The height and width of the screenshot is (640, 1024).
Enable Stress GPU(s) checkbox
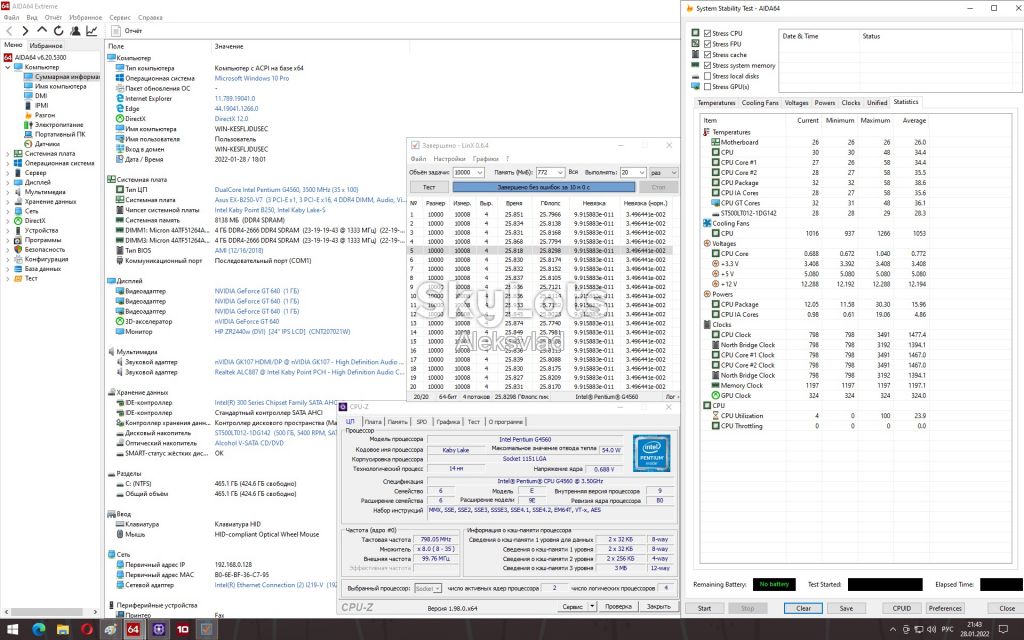click(x=707, y=87)
